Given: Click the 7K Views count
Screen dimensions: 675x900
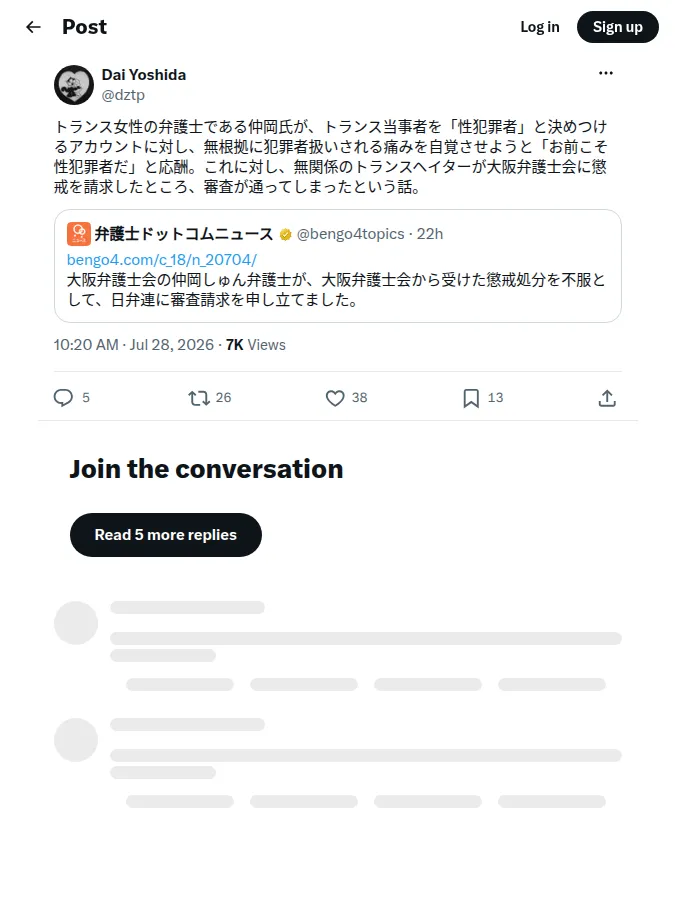Looking at the screenshot, I should click(255, 345).
